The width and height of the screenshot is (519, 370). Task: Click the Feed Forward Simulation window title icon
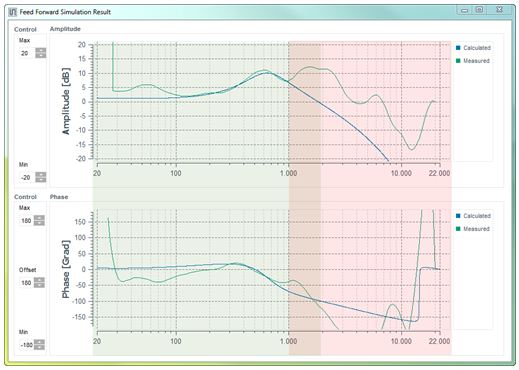click(x=13, y=12)
